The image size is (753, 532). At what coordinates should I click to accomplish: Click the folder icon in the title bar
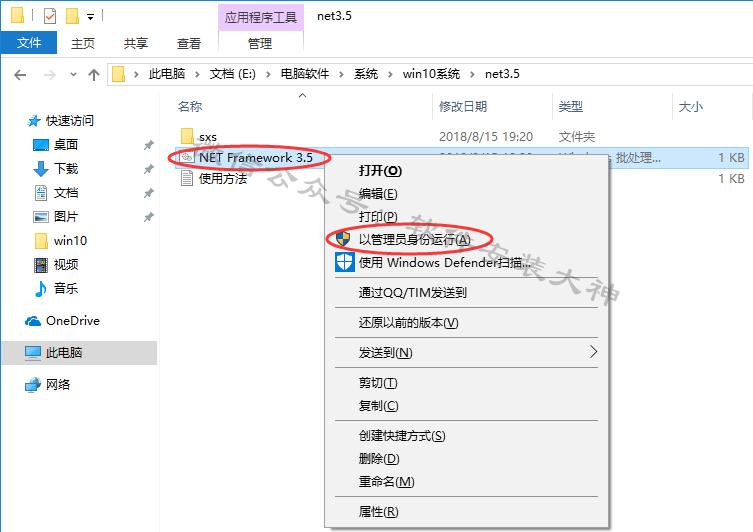coord(17,15)
